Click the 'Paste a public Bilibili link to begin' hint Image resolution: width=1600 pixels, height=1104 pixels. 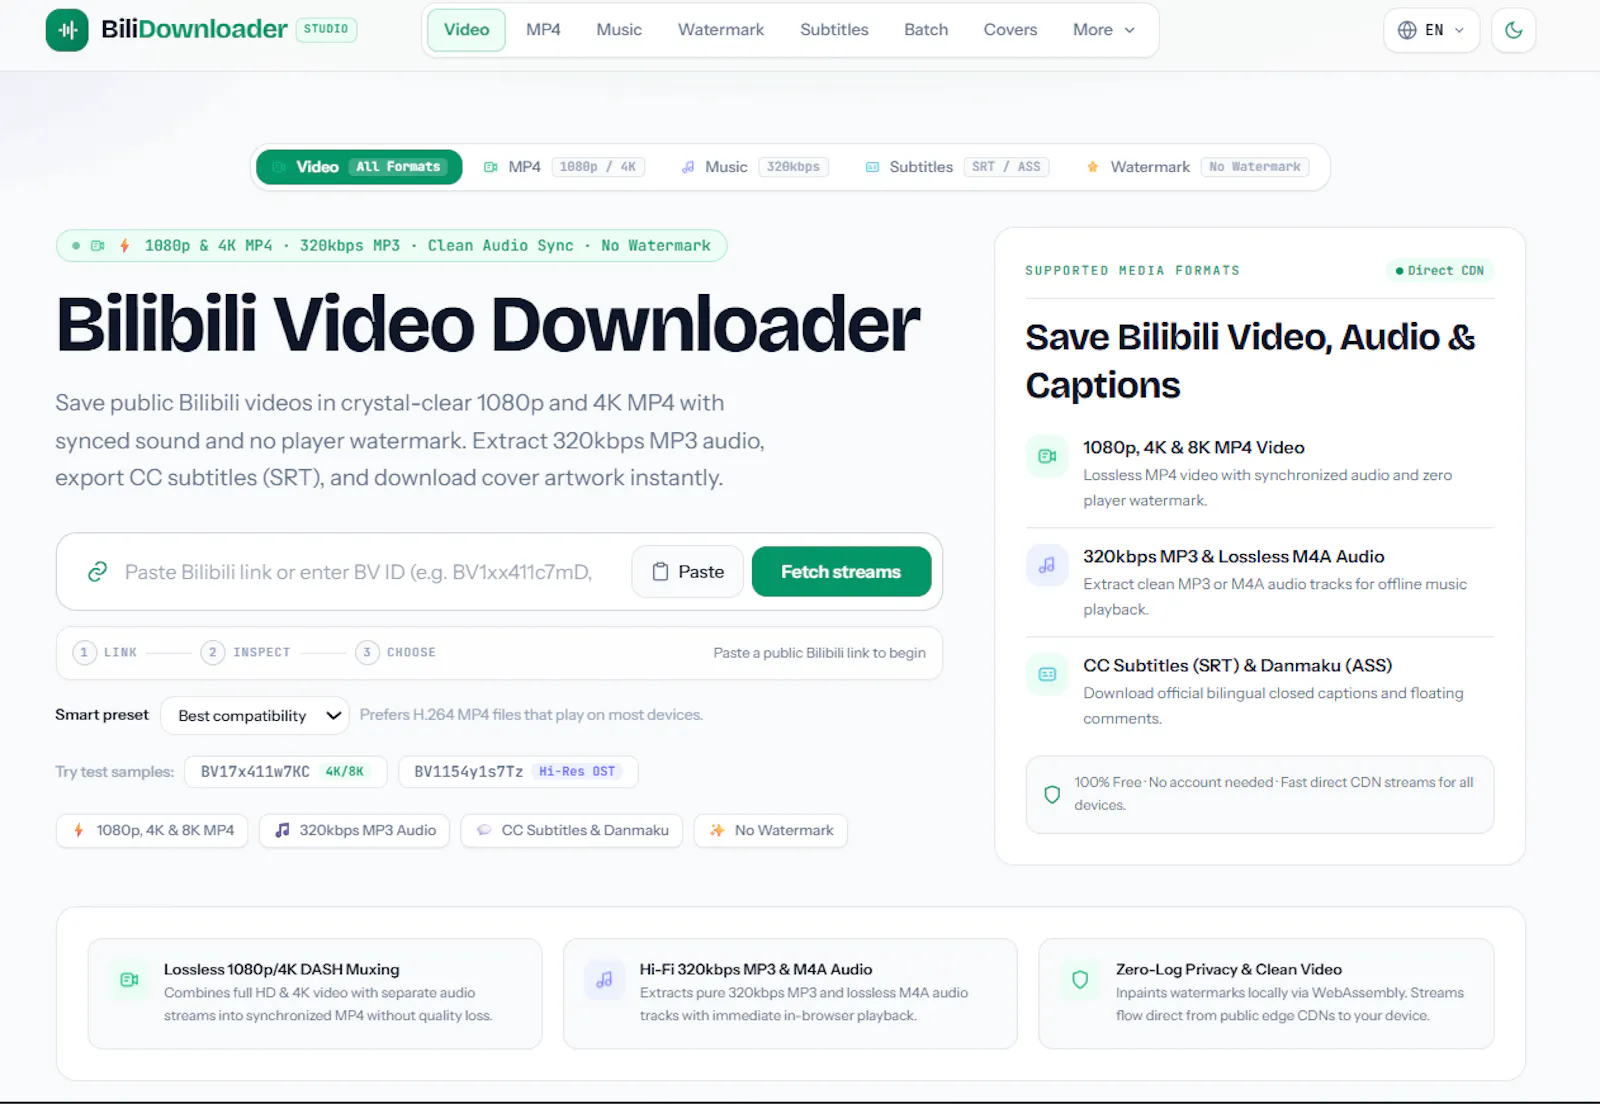(x=819, y=653)
